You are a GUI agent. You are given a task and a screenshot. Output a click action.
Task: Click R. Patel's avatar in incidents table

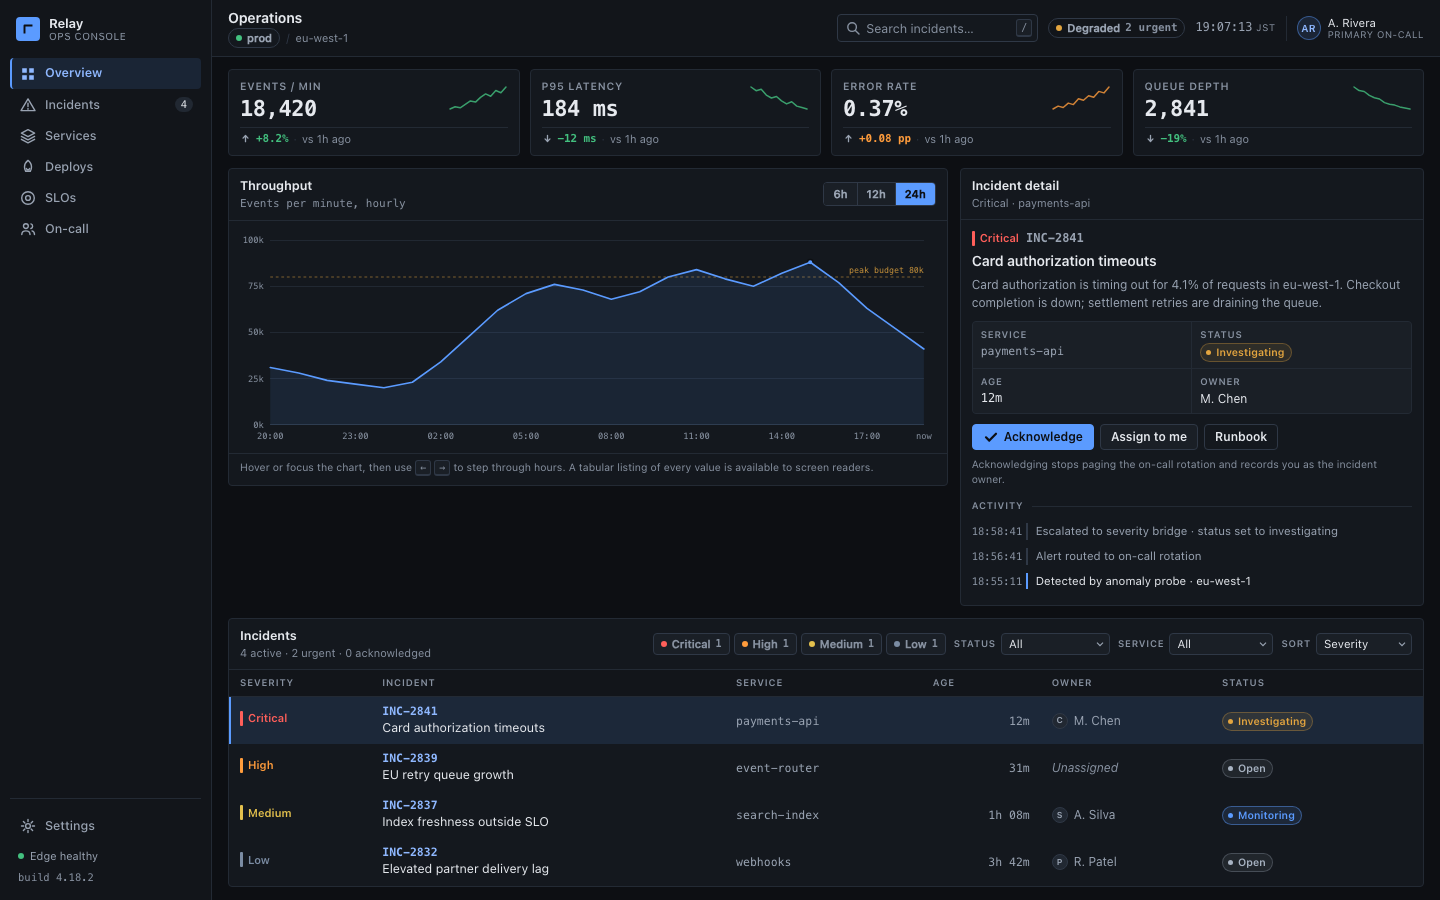coord(1060,862)
